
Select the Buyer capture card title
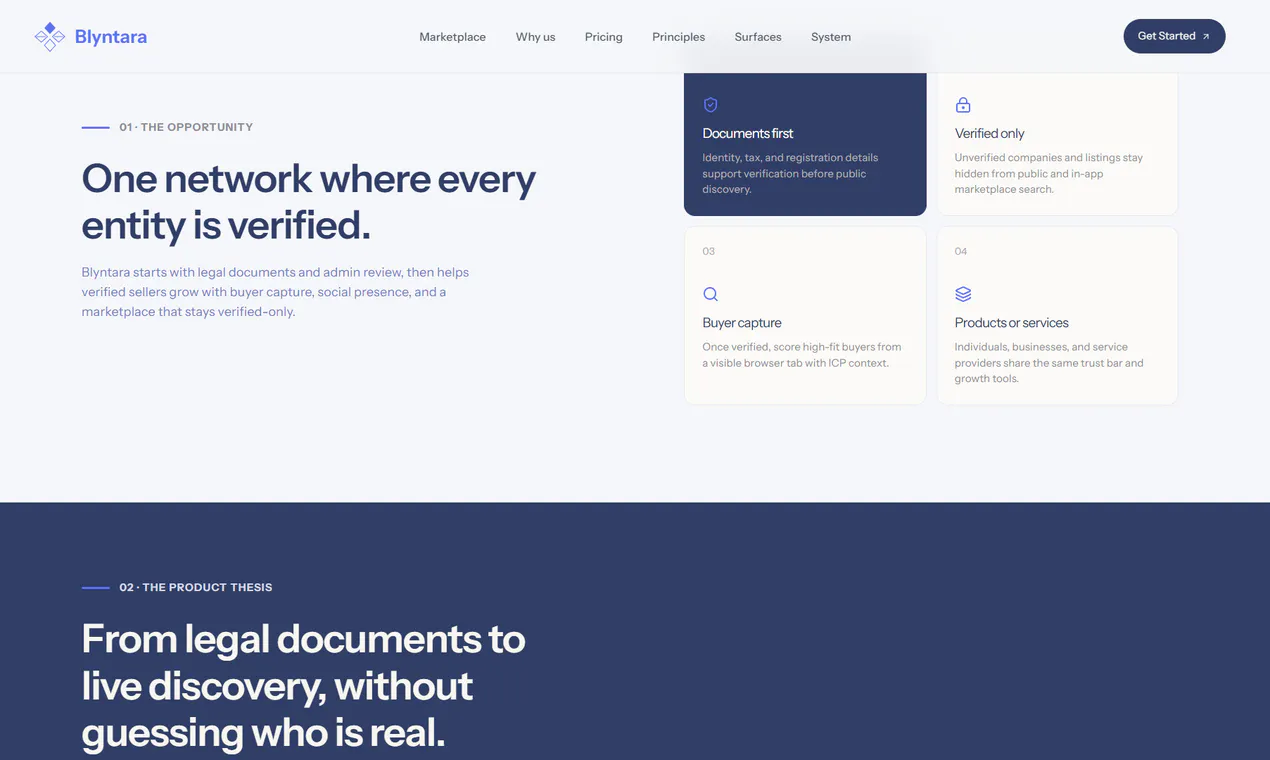[x=742, y=323]
